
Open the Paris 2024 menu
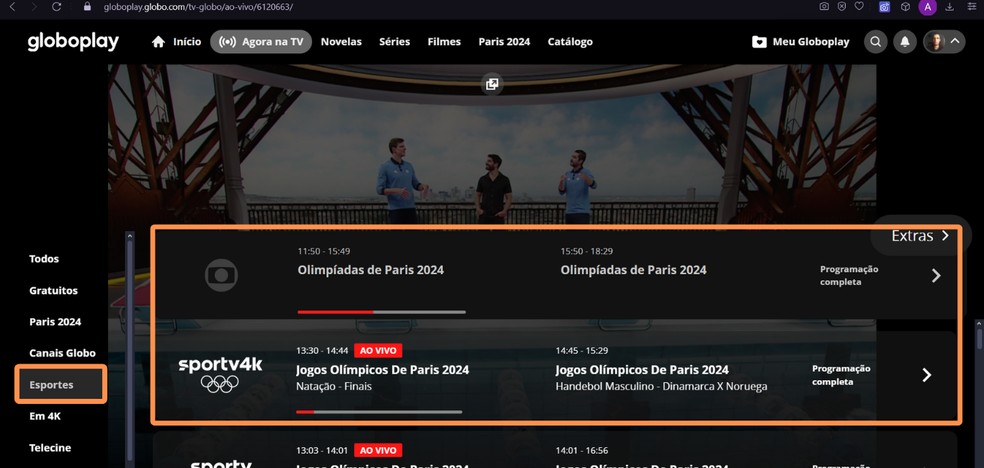[504, 41]
